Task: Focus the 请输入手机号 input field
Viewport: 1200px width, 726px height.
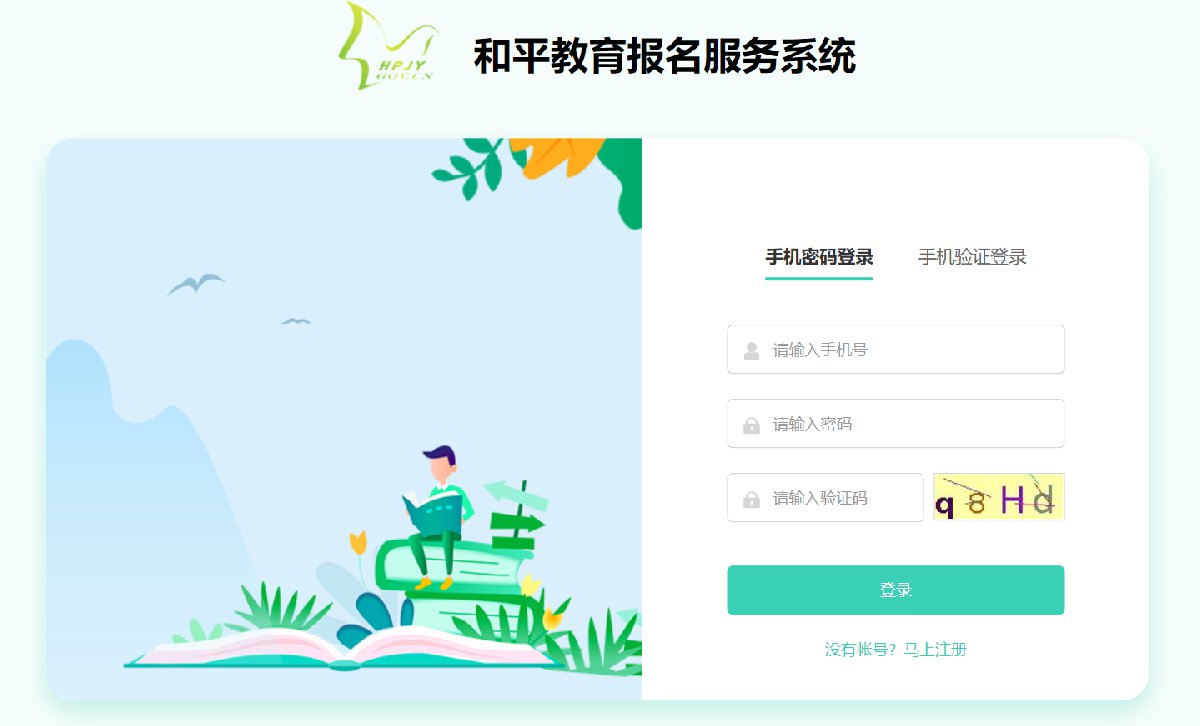Action: click(895, 350)
